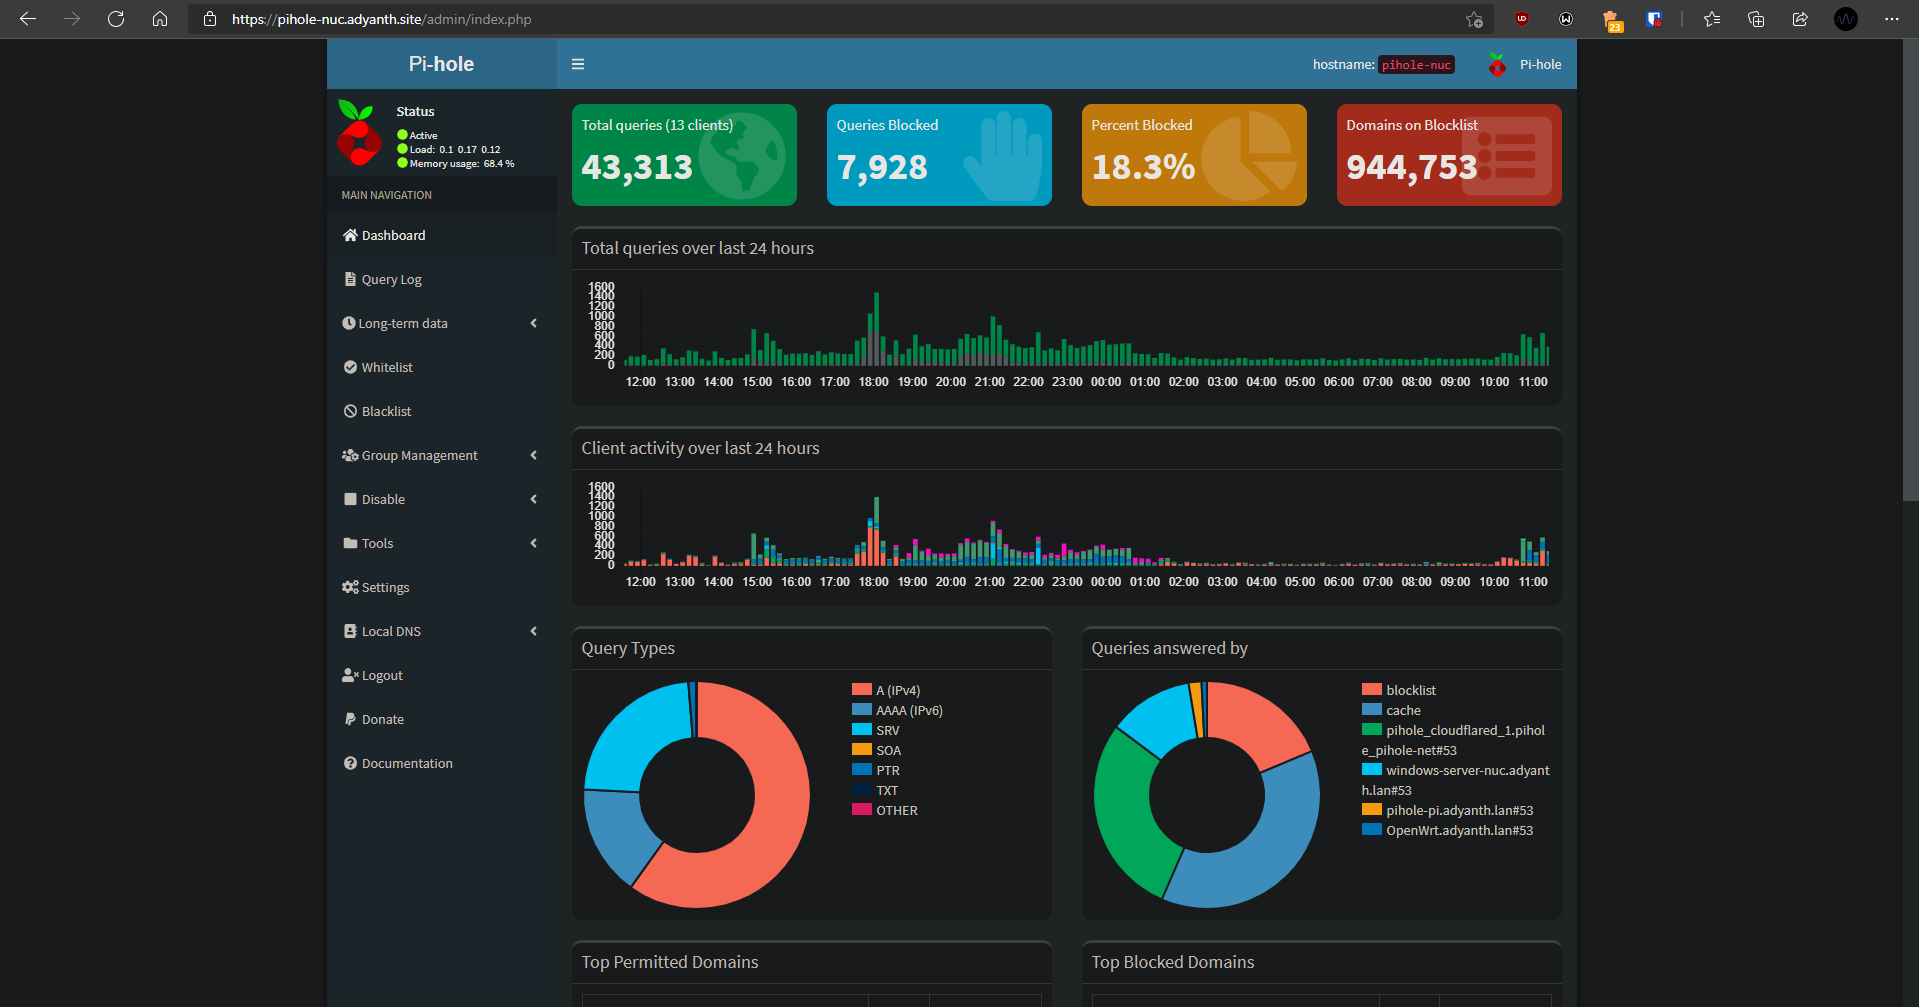Click the browser address bar URL
This screenshot has height=1007, width=1919.
(x=380, y=19)
